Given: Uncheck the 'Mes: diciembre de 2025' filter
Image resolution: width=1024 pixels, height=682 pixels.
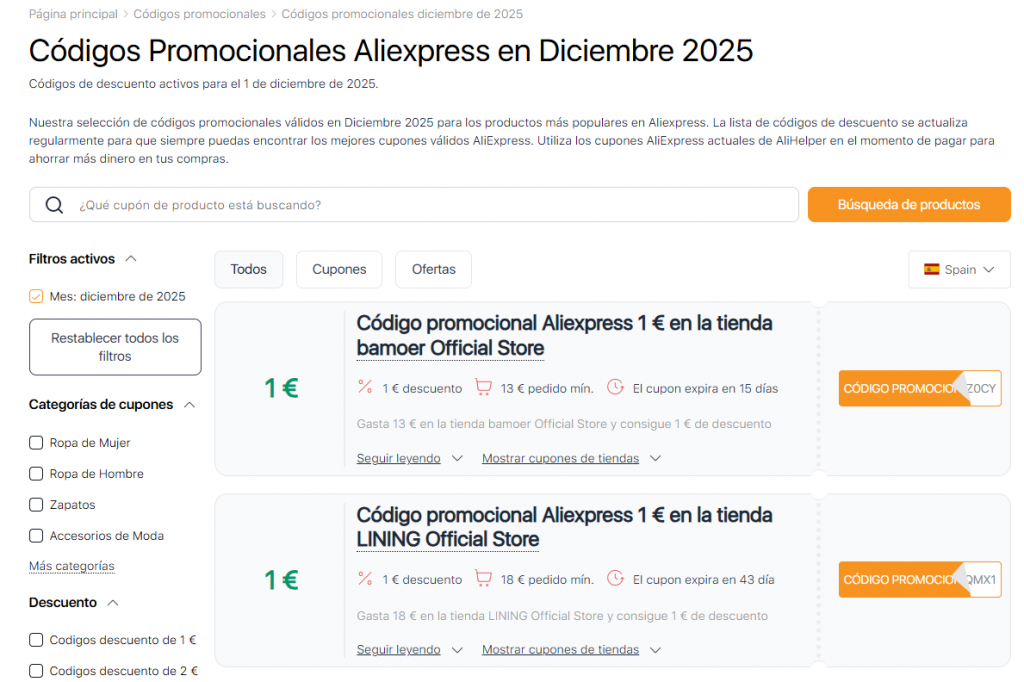Looking at the screenshot, I should coord(36,296).
